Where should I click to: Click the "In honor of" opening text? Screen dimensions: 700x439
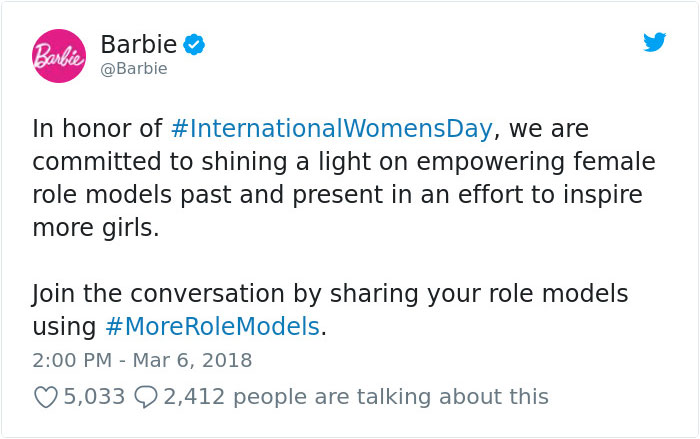(95, 130)
